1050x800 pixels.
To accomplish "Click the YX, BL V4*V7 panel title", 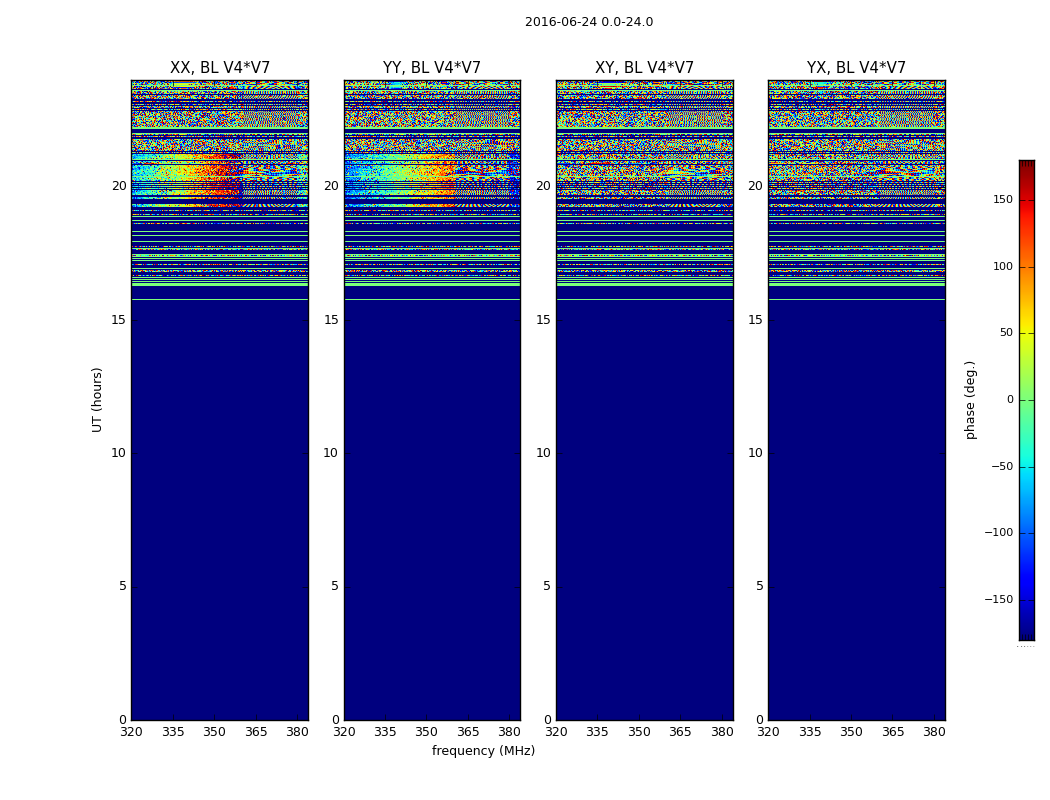I will point(856,68).
